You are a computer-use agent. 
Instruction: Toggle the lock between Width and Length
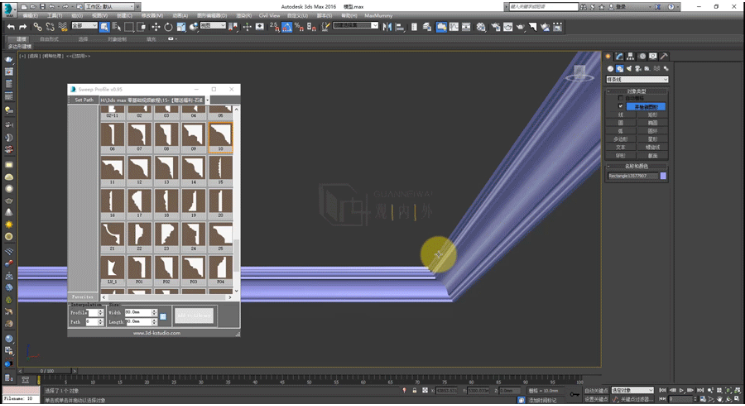tap(163, 317)
